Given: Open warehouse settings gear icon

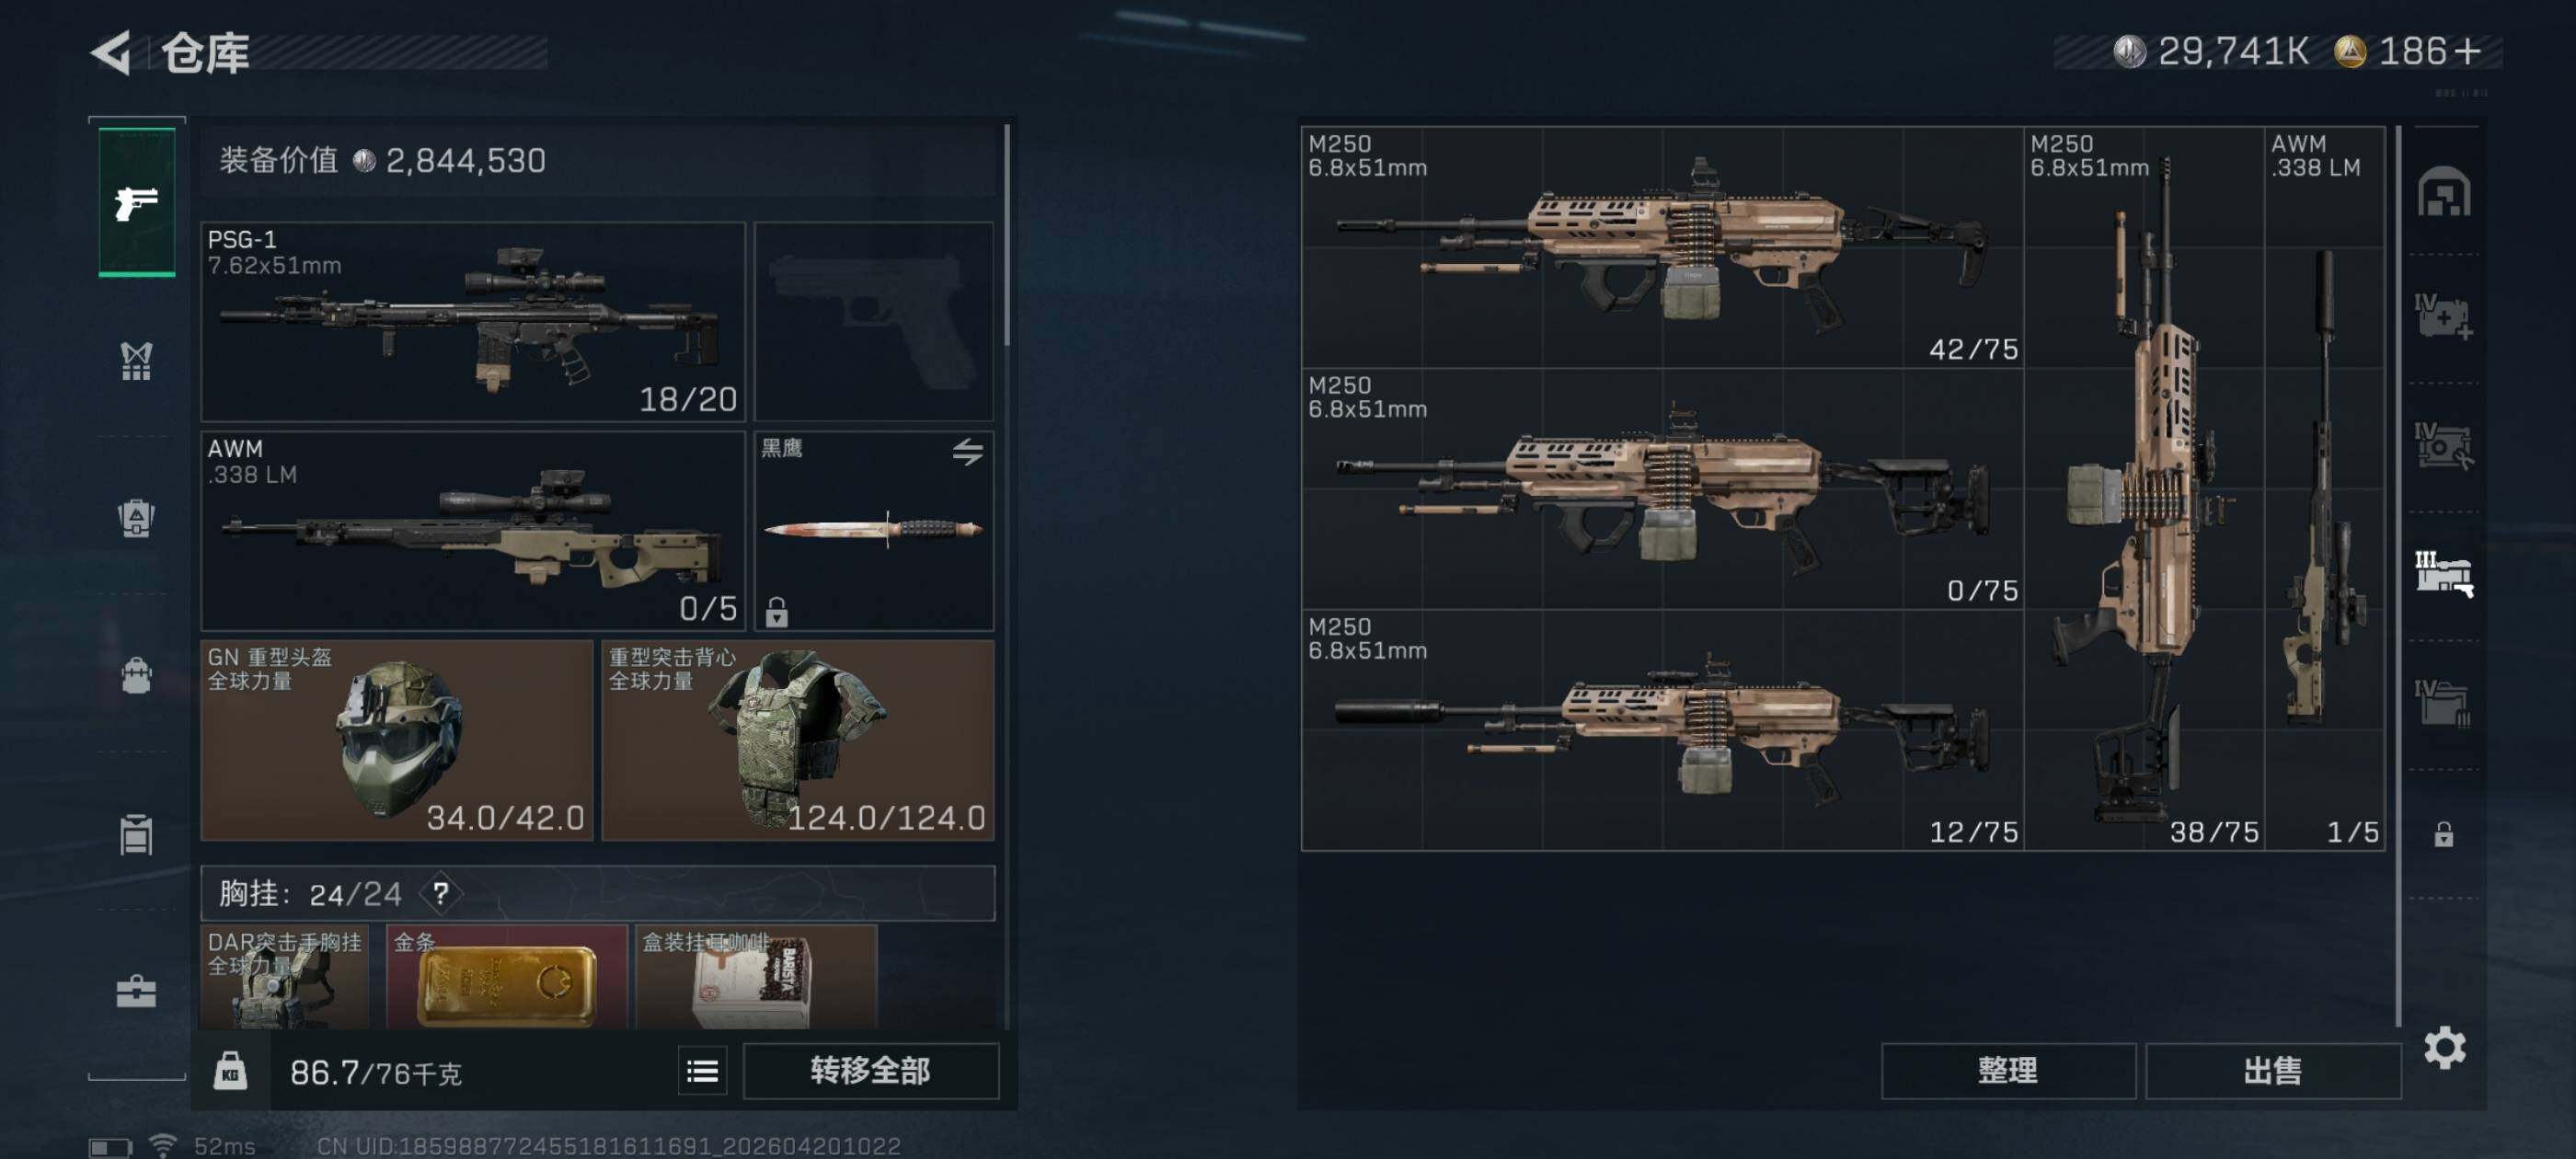Looking at the screenshot, I should tap(2445, 1047).
